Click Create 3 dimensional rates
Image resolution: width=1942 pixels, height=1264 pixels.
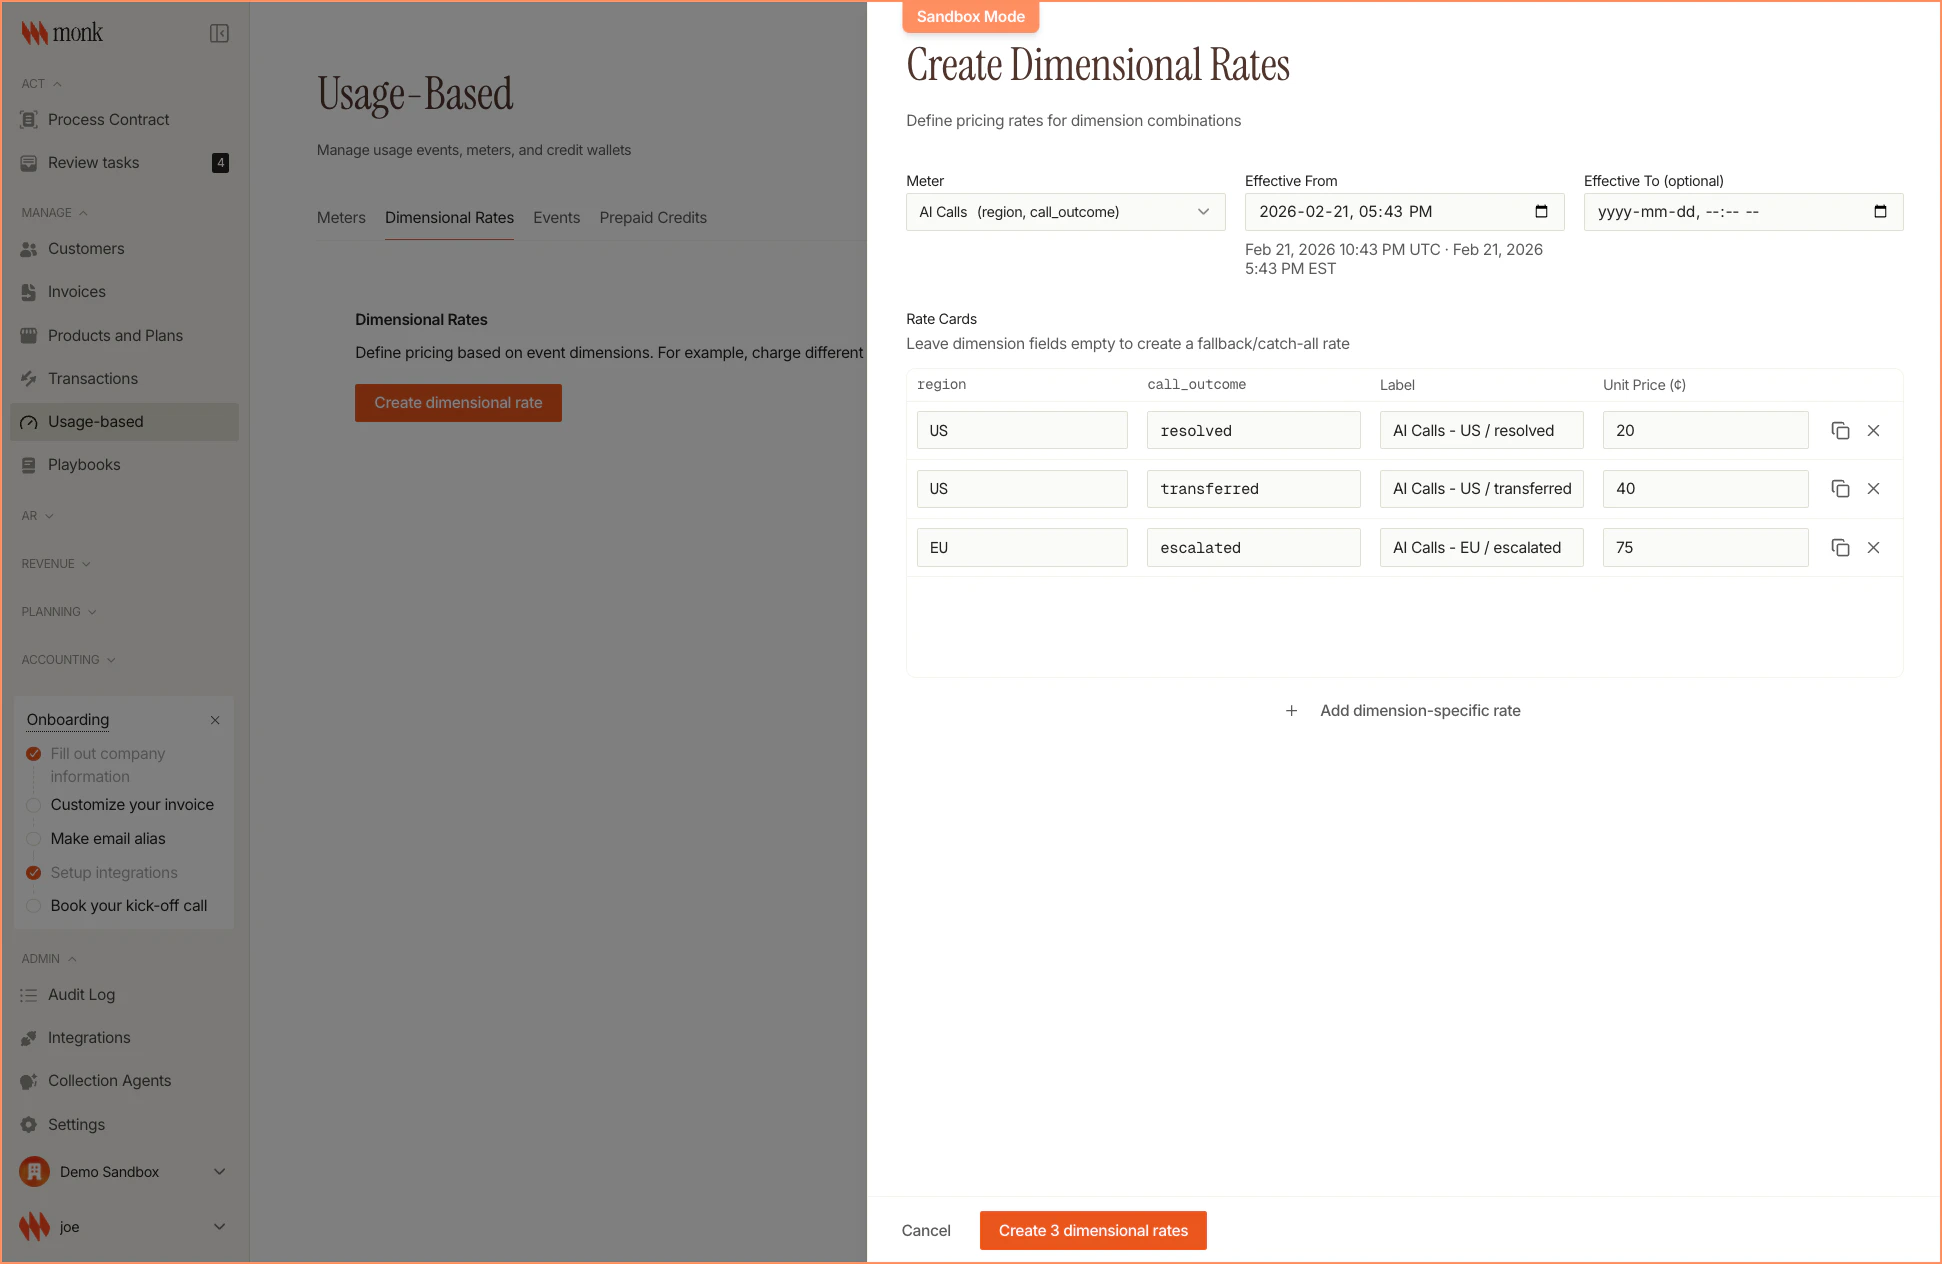[1093, 1230]
